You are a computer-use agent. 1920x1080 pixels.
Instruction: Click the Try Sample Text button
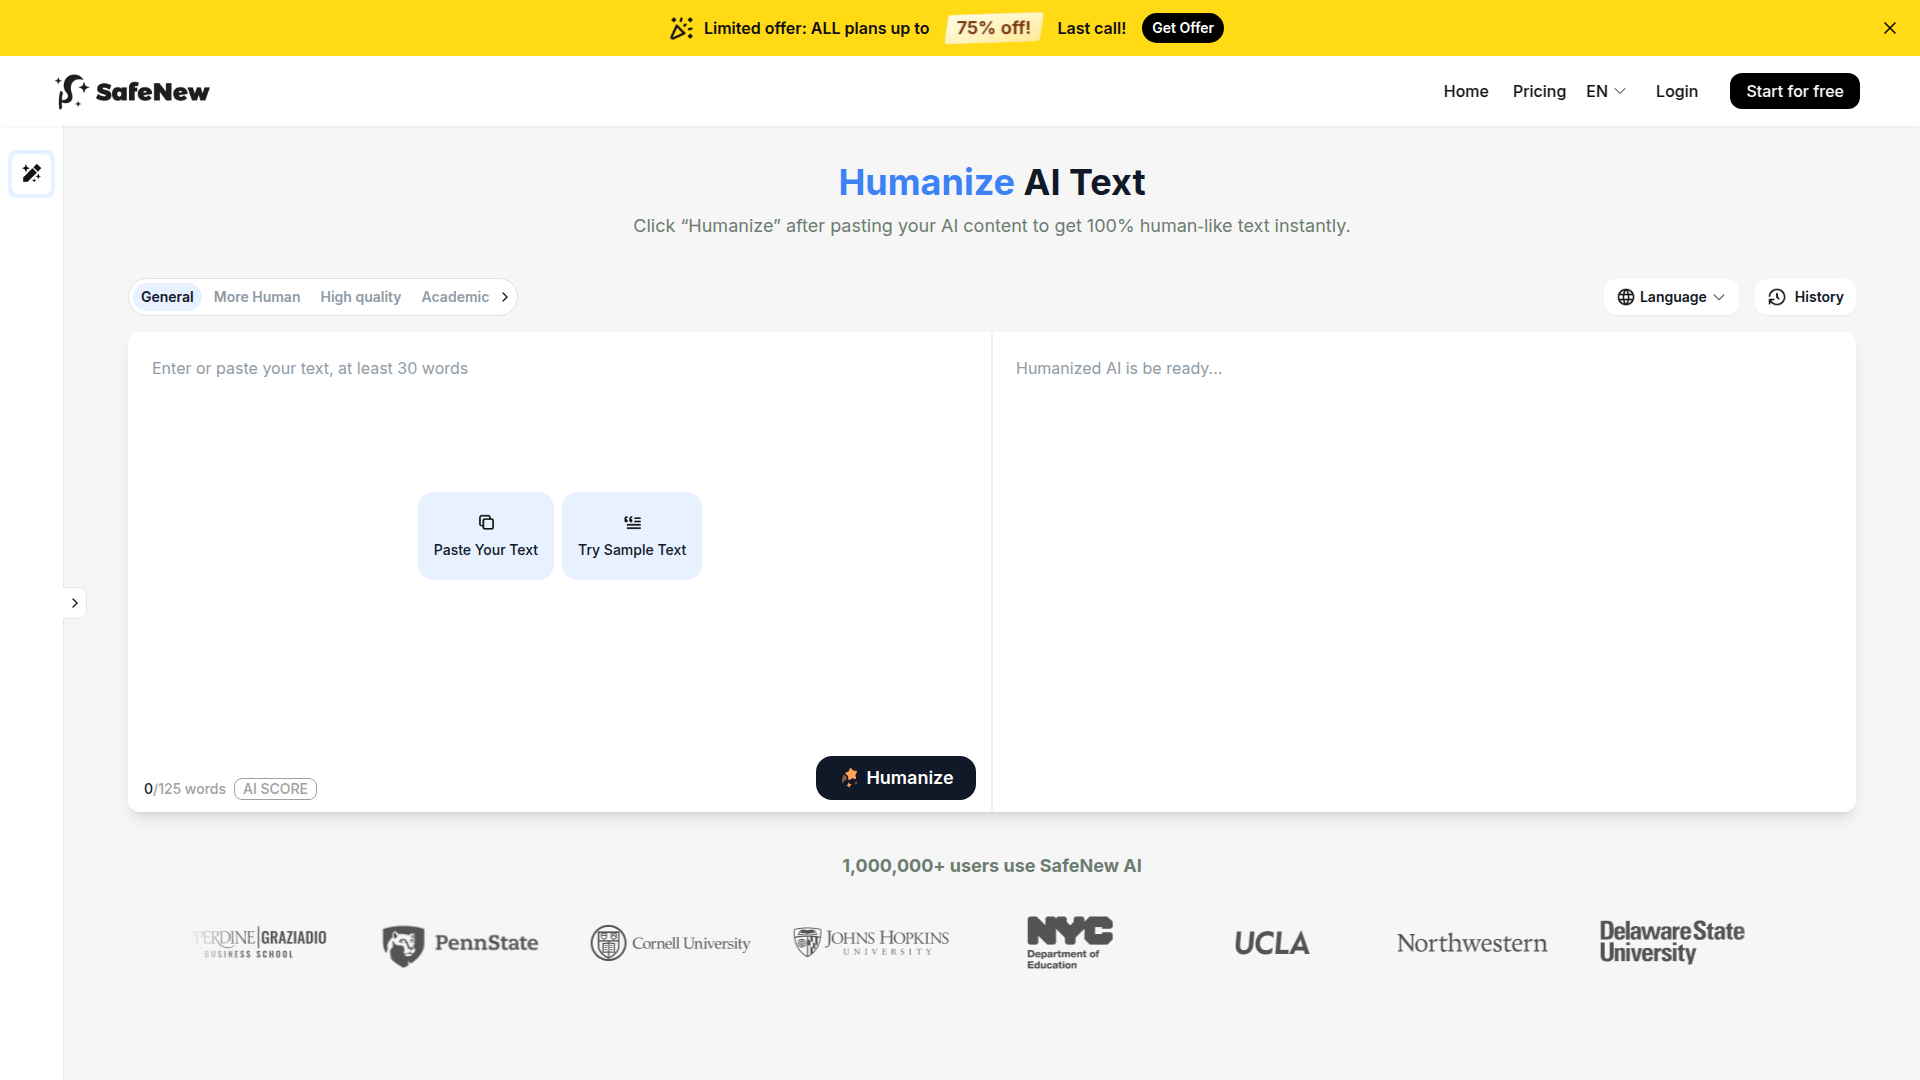[x=631, y=536]
